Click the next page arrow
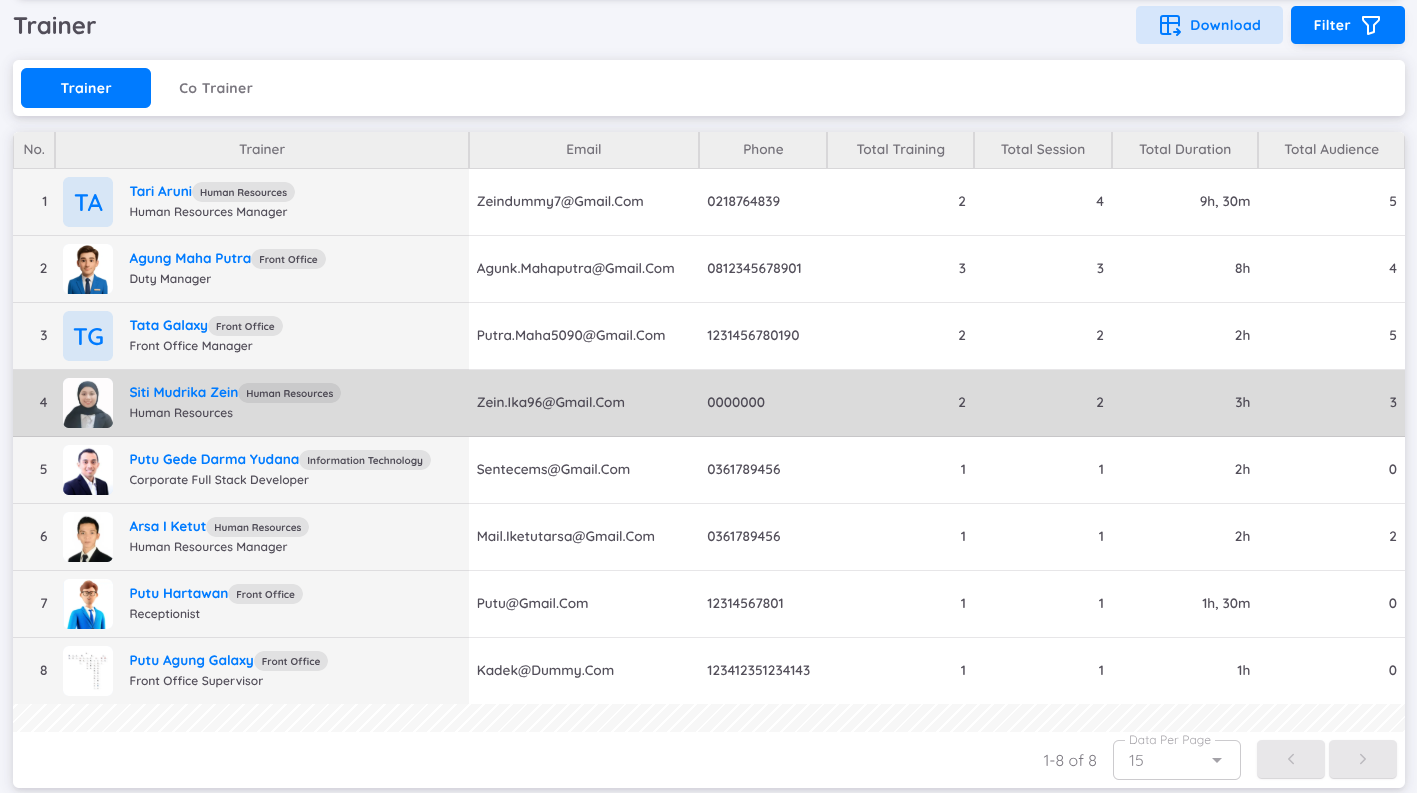Viewport: 1417px width, 793px height. click(1362, 759)
